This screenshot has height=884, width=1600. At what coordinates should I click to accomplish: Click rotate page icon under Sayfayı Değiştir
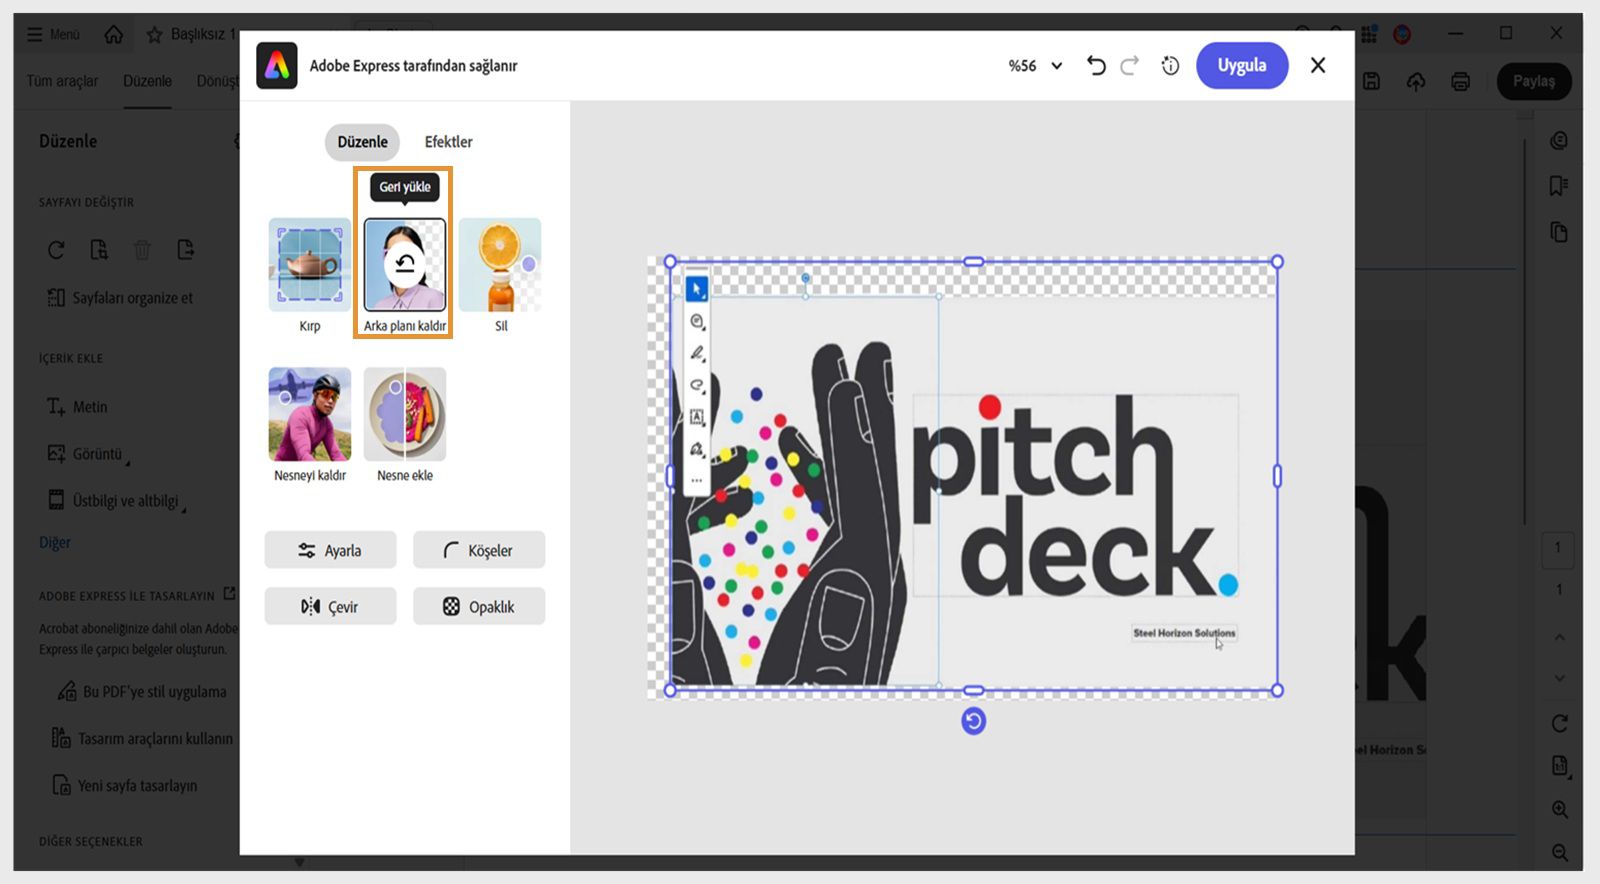[x=56, y=250]
